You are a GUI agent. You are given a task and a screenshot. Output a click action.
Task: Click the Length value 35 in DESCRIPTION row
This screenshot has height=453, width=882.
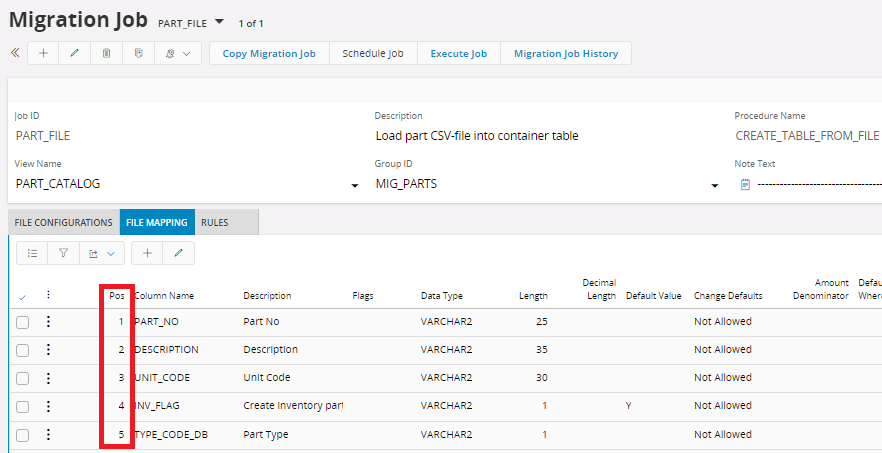tap(542, 349)
